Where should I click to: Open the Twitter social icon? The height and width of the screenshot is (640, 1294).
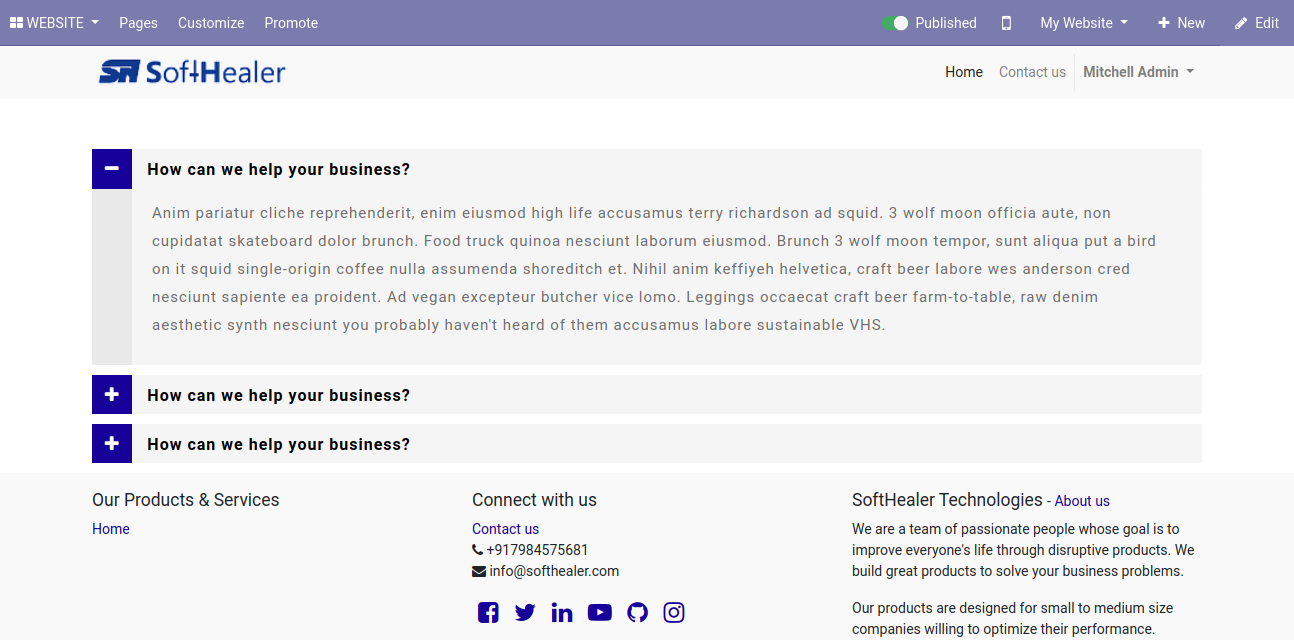tap(525, 613)
